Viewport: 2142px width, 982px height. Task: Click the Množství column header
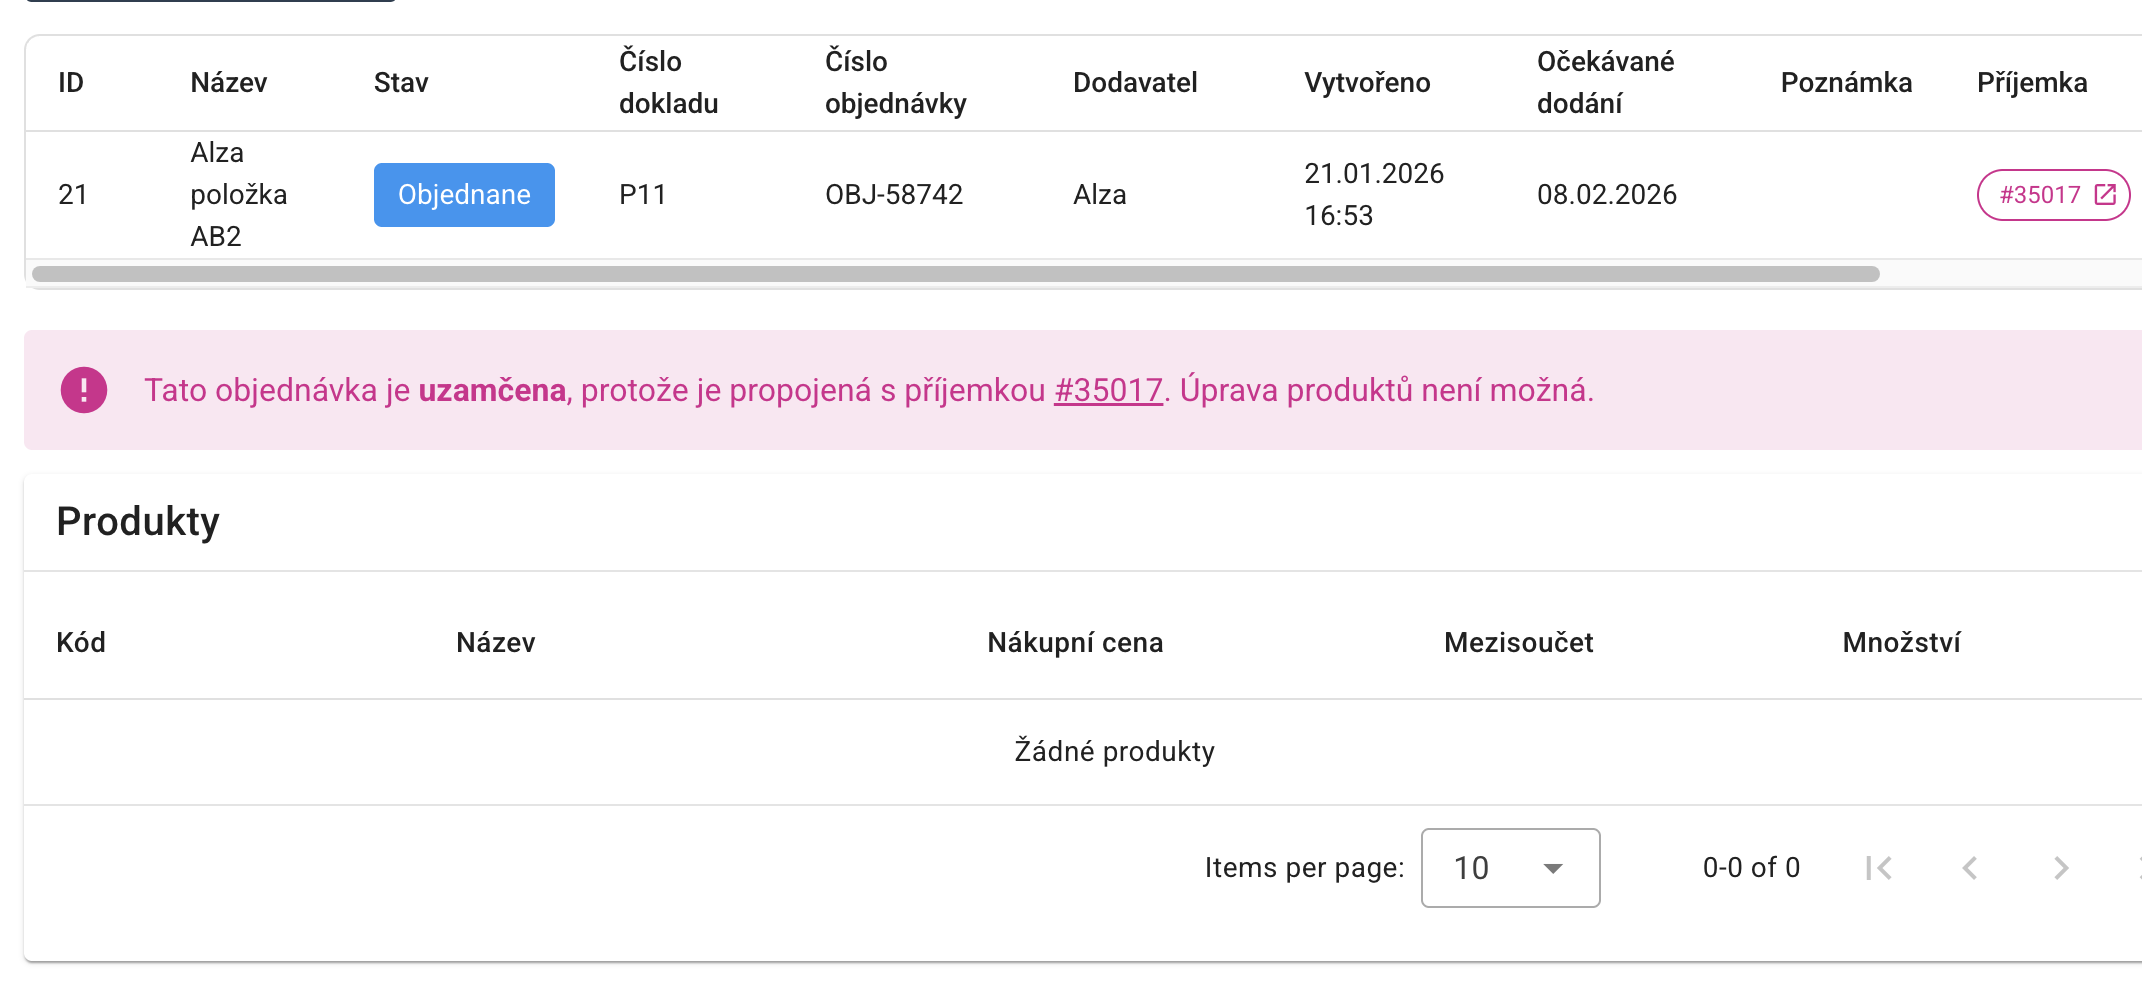pyautogui.click(x=1901, y=643)
